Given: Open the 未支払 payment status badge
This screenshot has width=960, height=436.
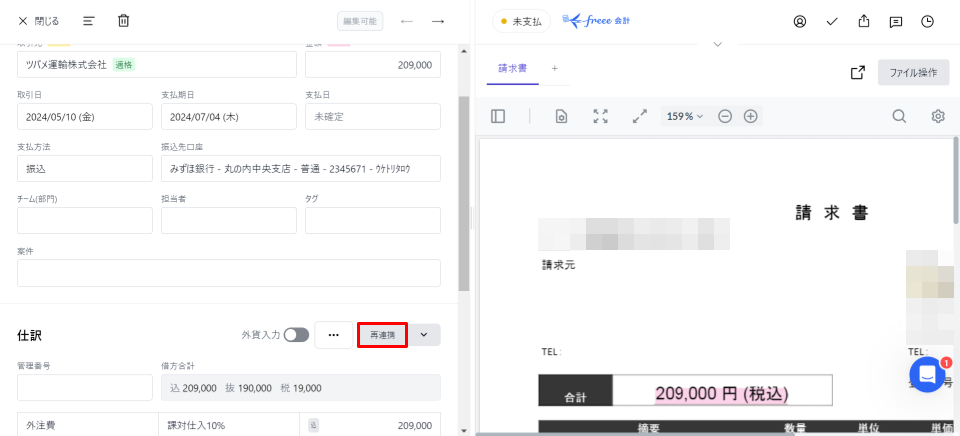Looking at the screenshot, I should pyautogui.click(x=521, y=21).
